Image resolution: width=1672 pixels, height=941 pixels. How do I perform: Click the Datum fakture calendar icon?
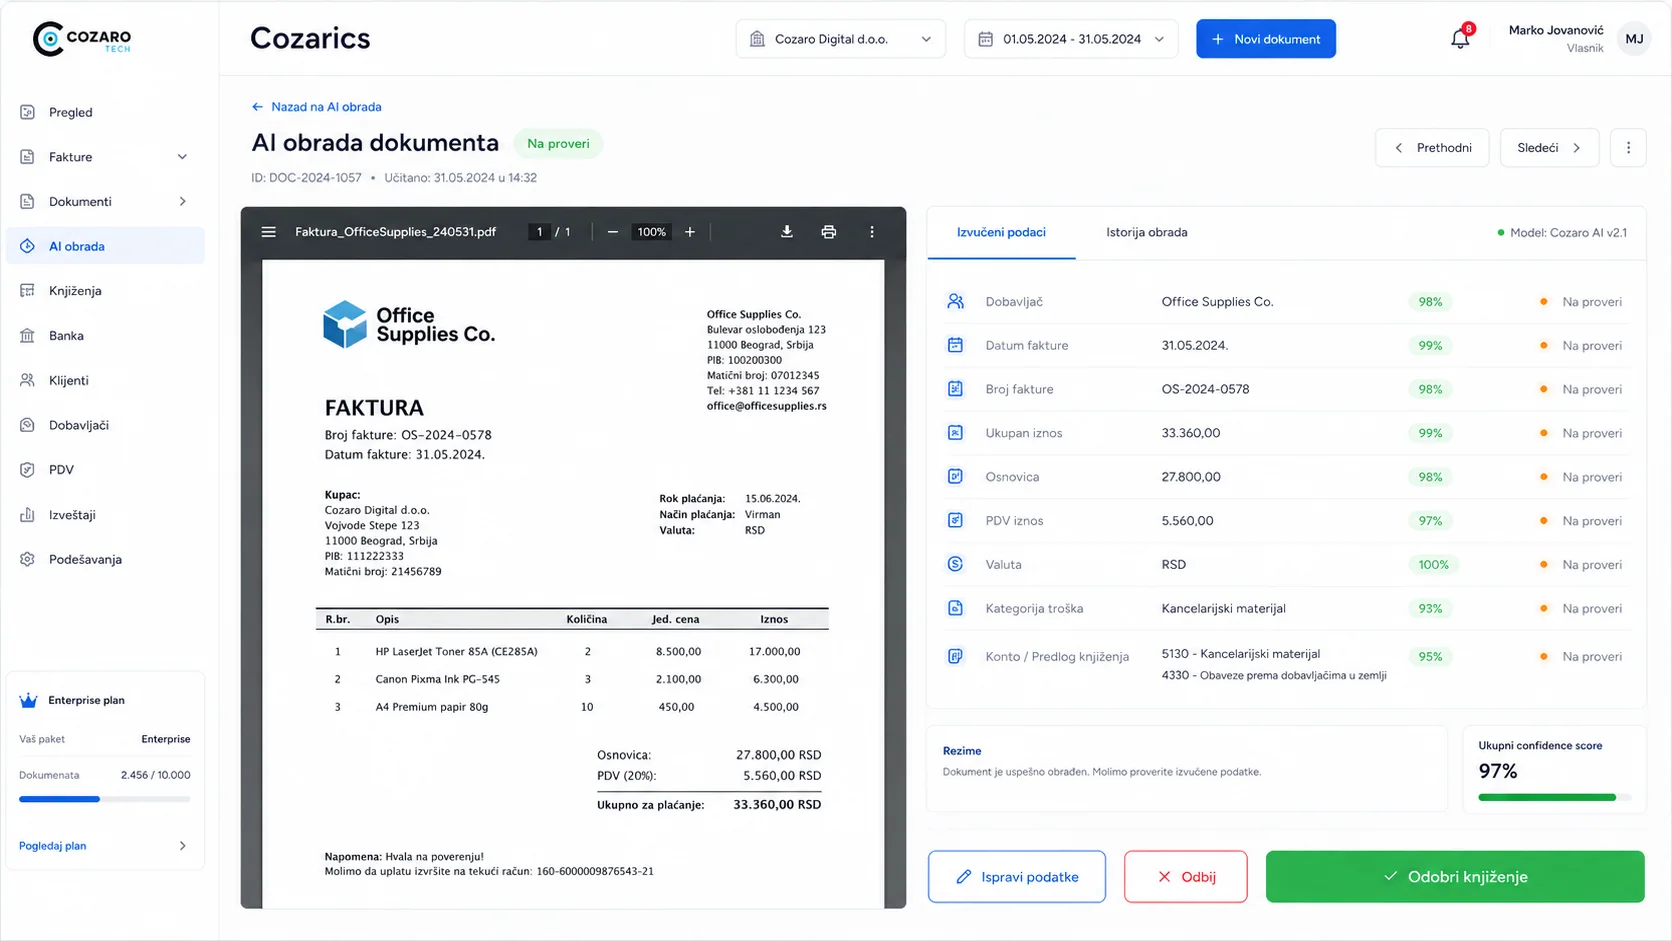coord(955,345)
